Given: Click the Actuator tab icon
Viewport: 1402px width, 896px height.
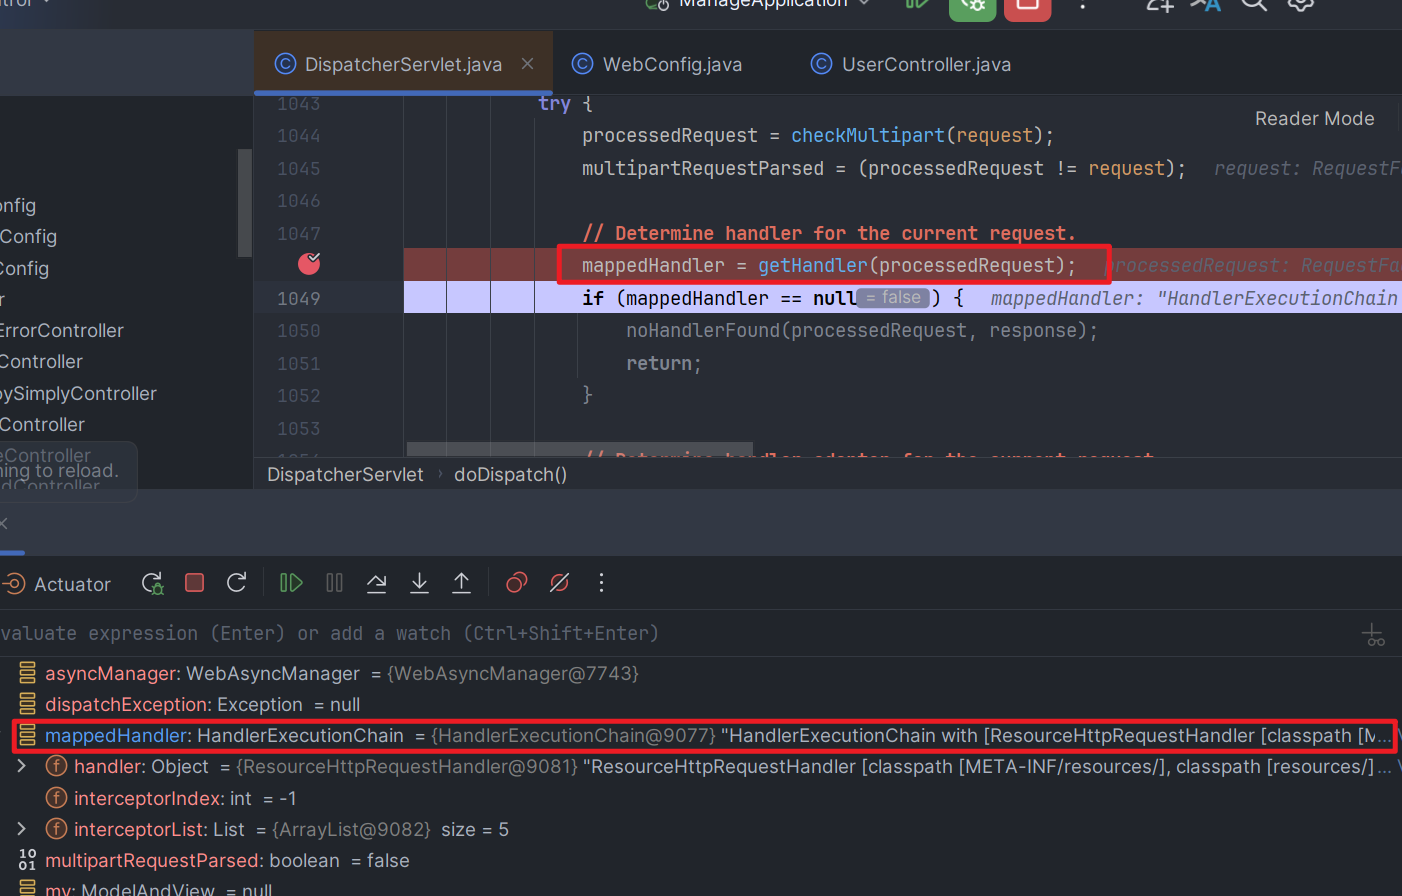Looking at the screenshot, I should coord(13,584).
